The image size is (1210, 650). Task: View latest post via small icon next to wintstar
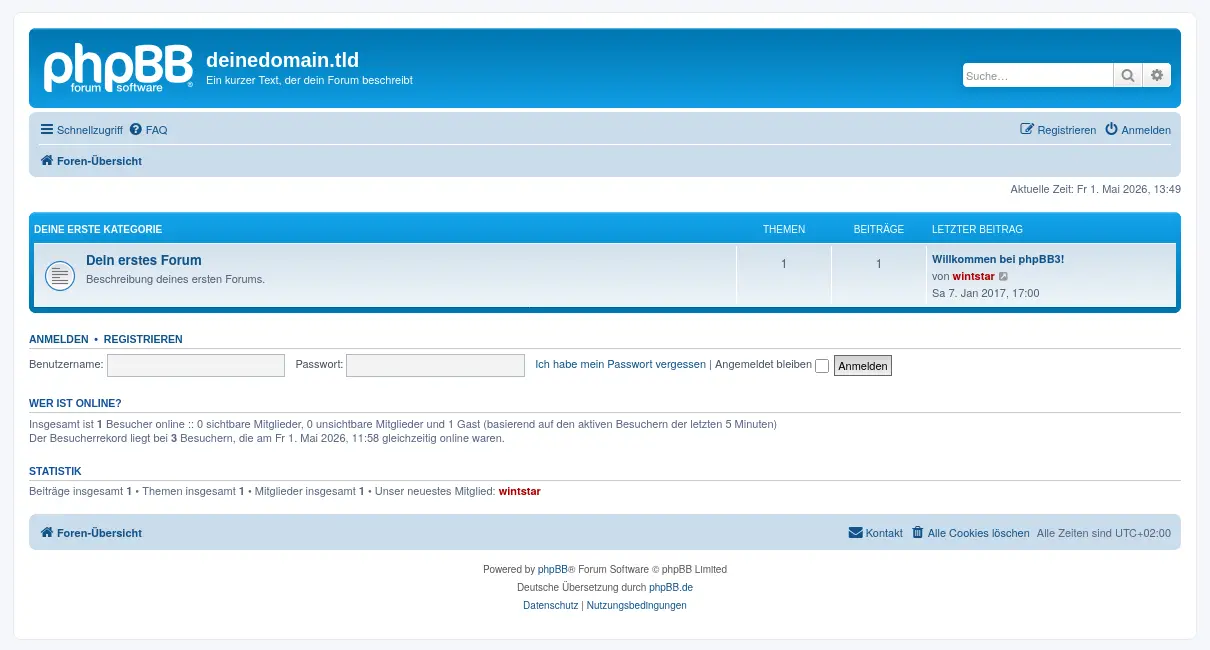1004,277
